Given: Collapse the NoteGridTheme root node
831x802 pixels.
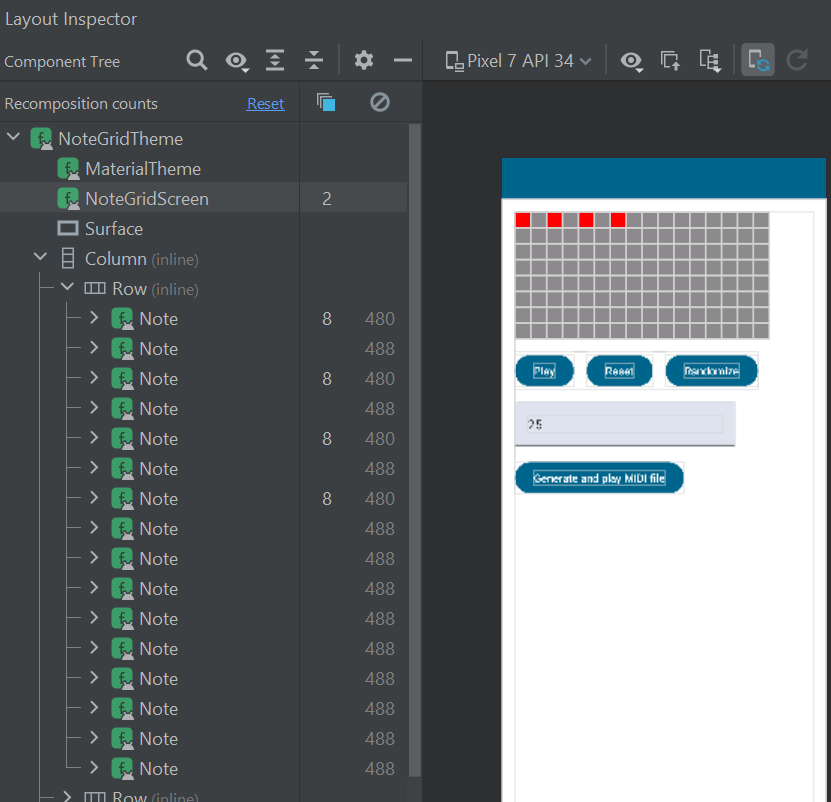Looking at the screenshot, I should click(x=14, y=138).
